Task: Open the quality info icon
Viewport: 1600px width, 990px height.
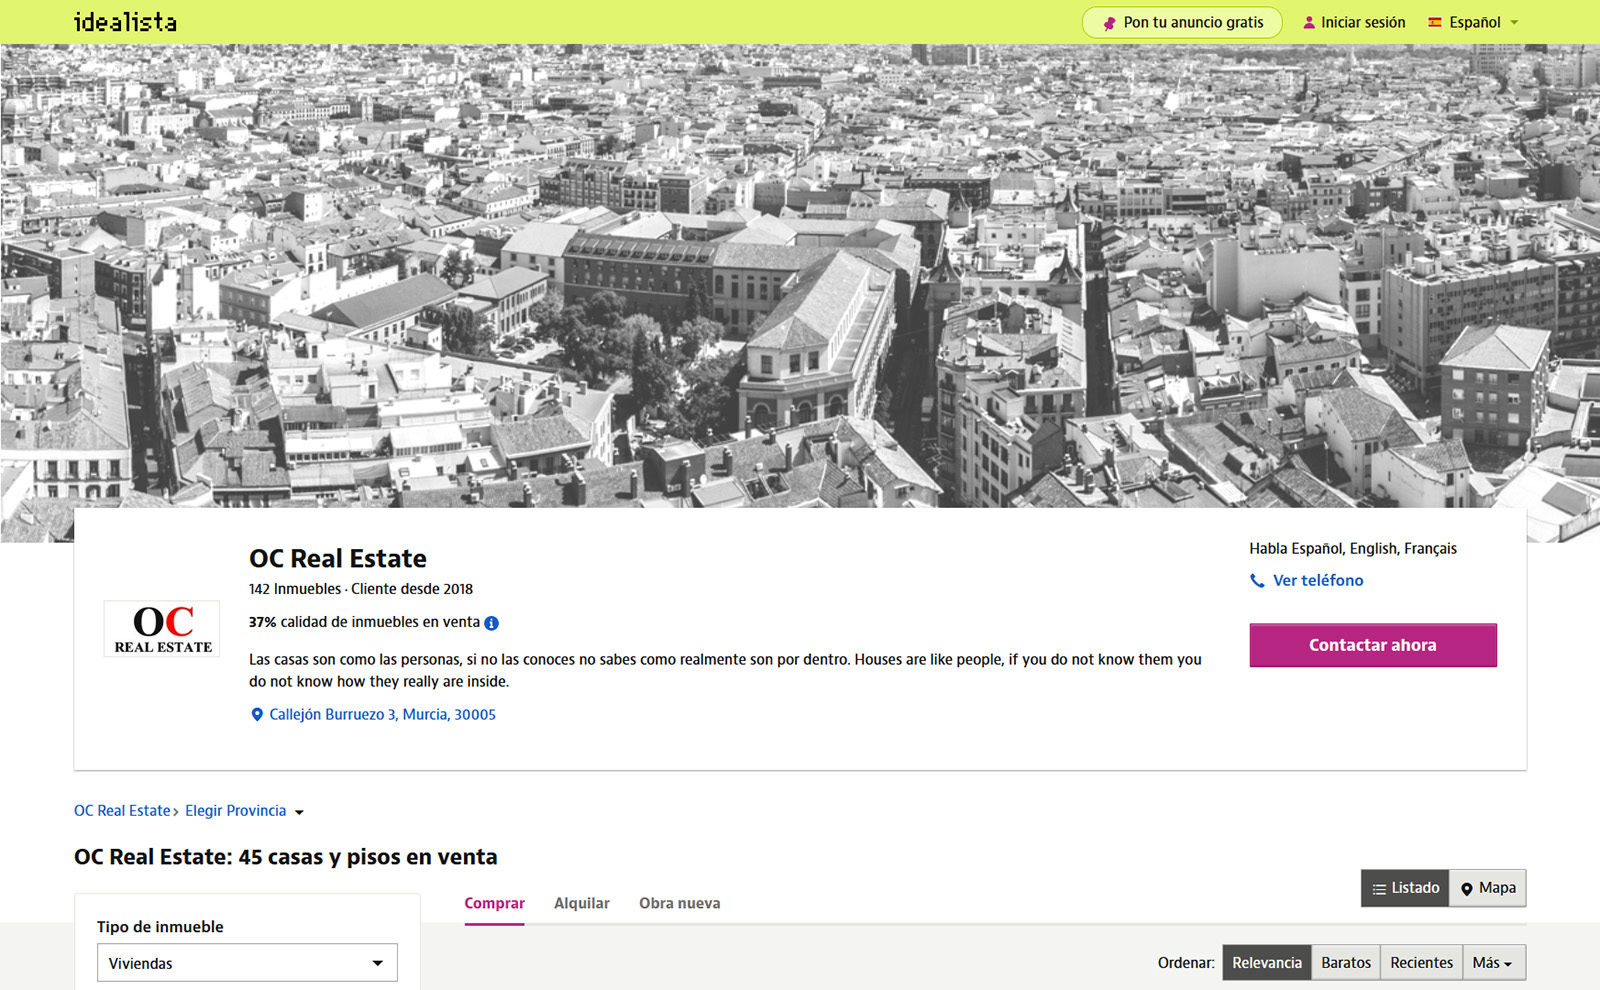Action: coord(491,623)
